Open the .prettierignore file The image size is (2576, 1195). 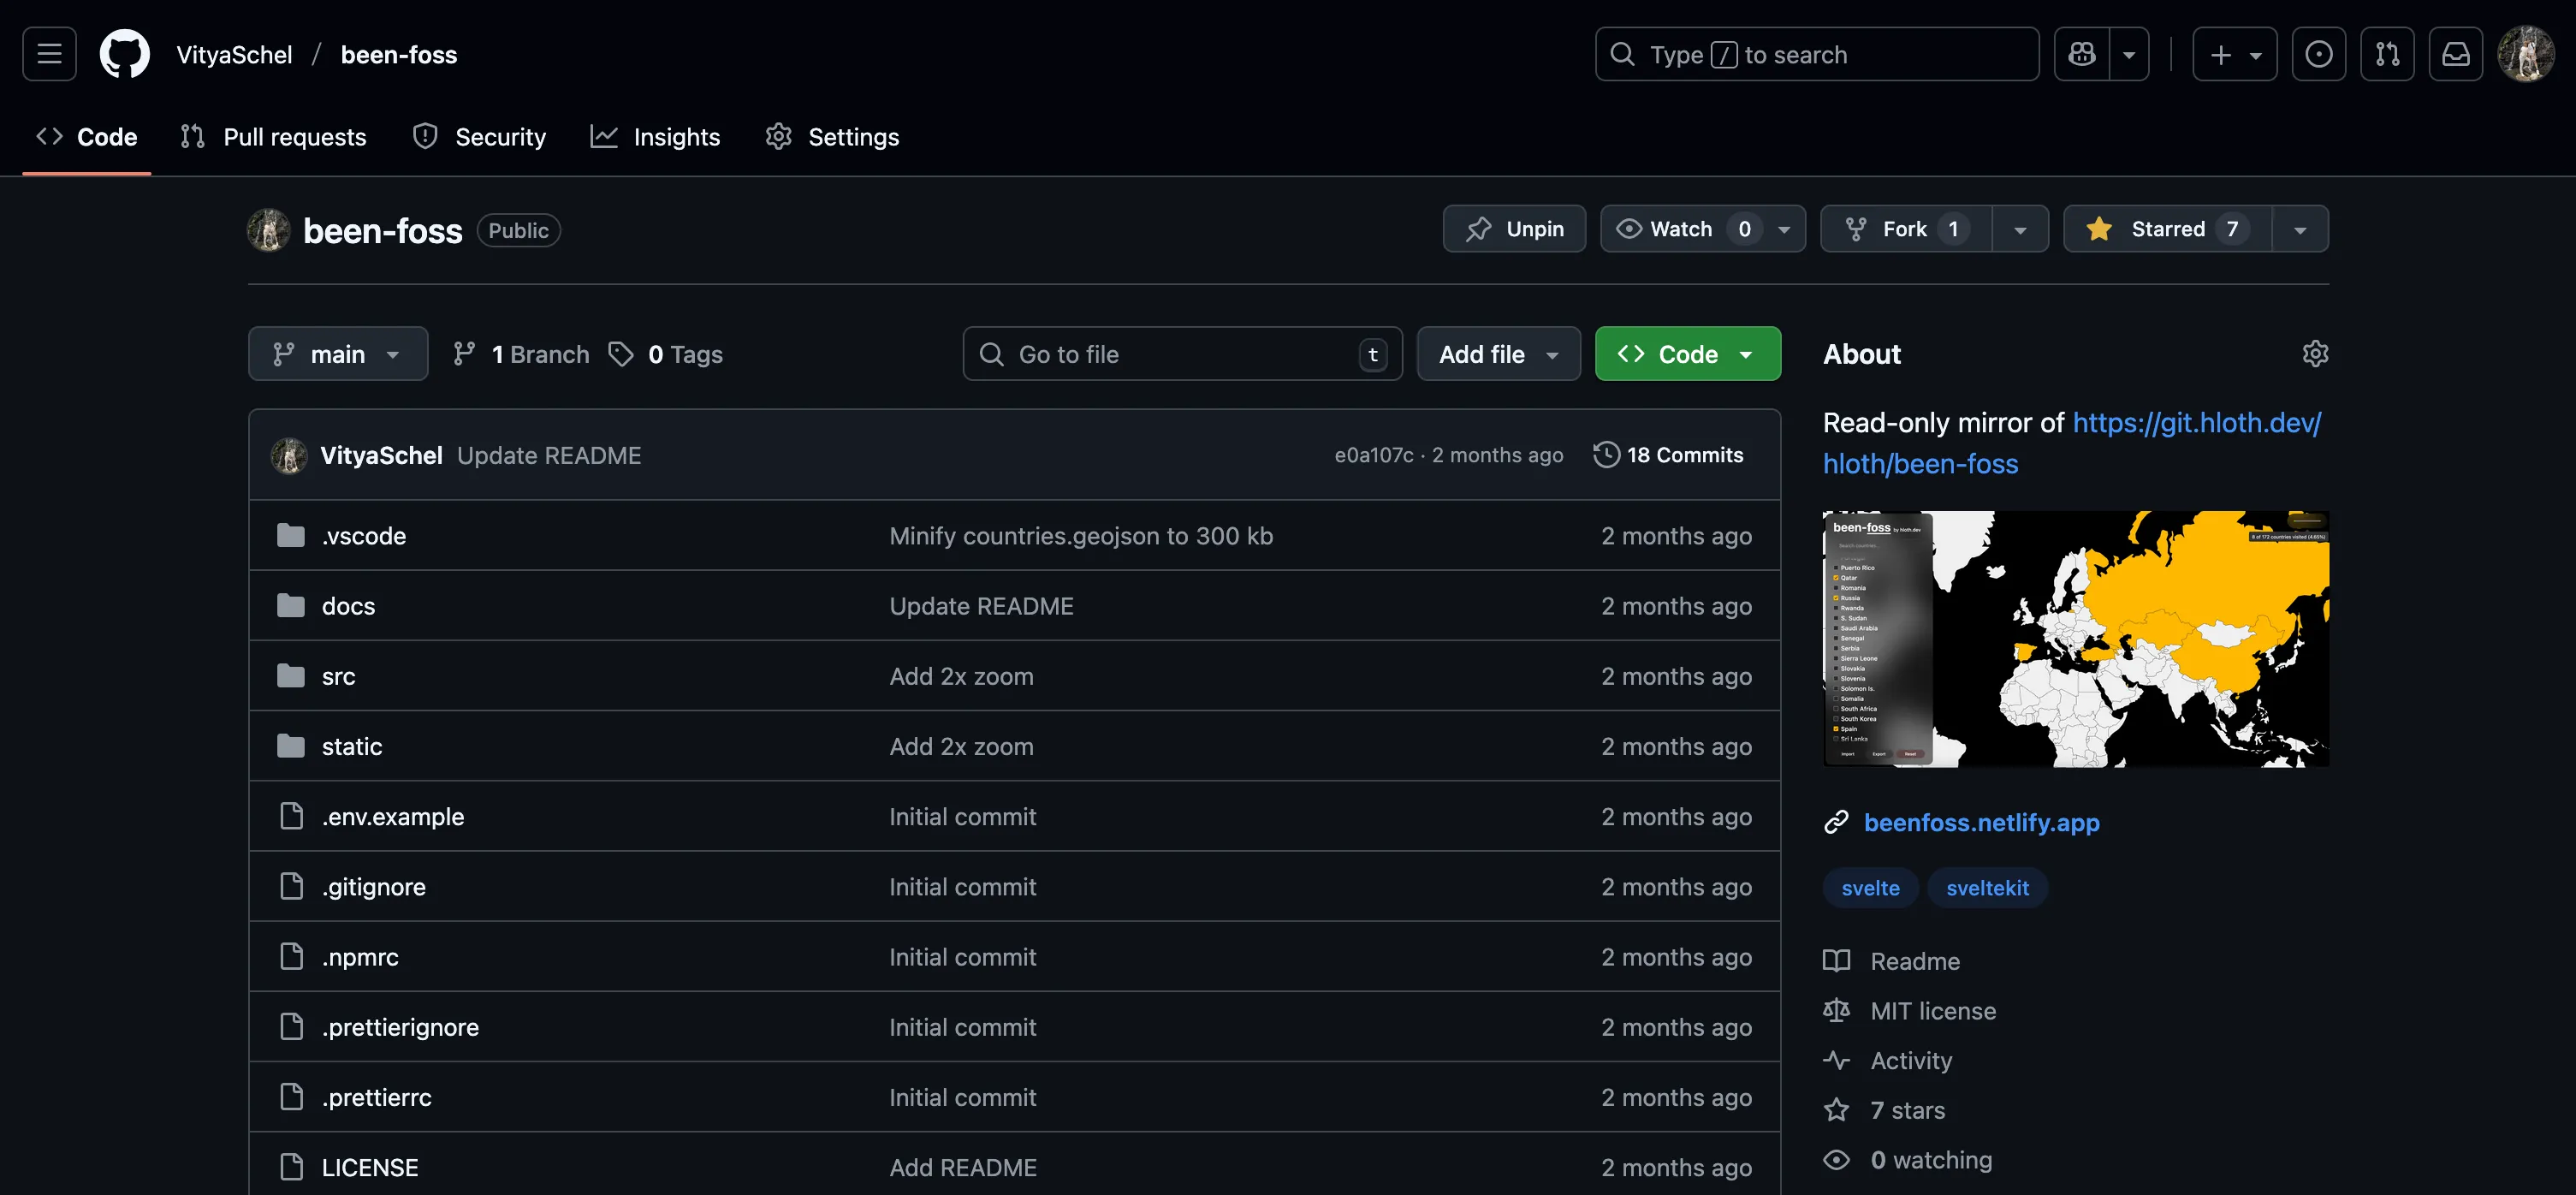point(400,1027)
